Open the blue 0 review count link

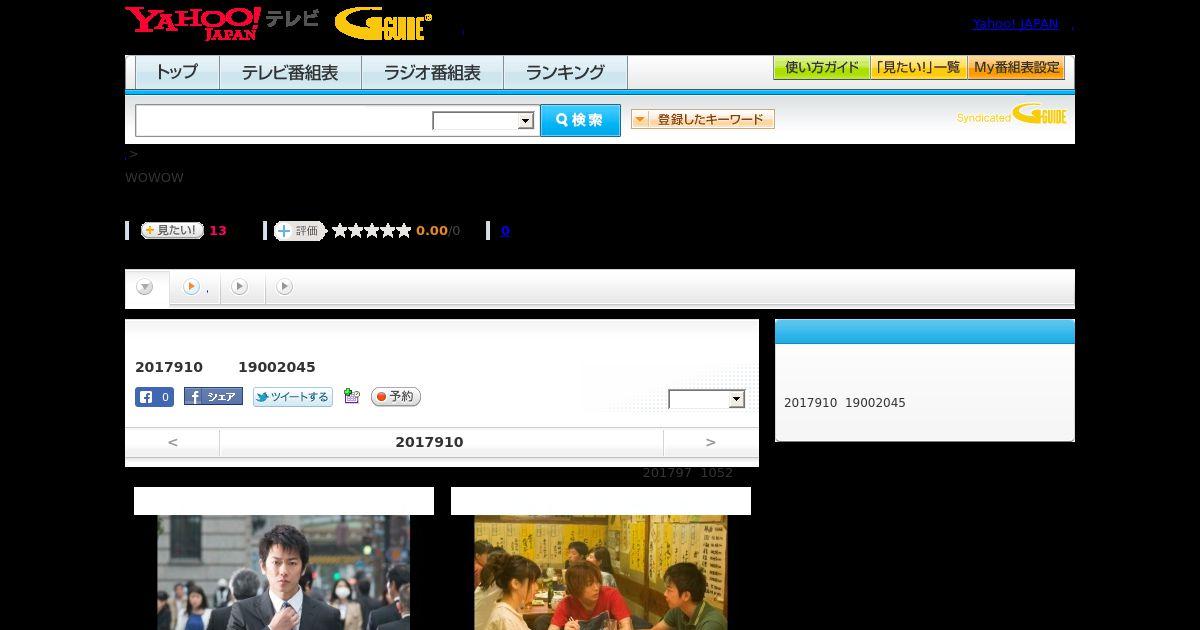[505, 231]
